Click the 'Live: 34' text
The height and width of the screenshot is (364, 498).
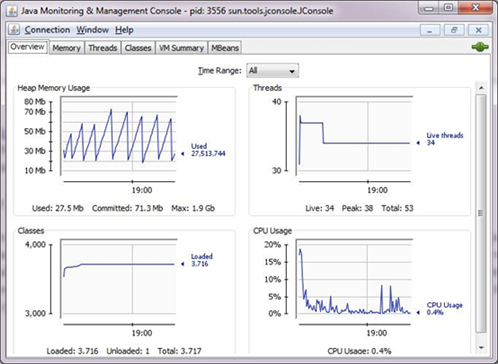point(320,208)
